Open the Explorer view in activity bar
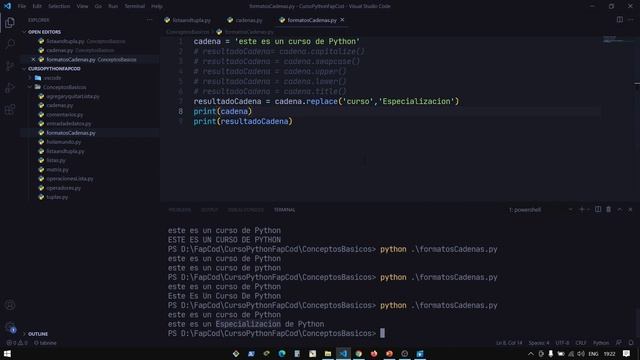The height and width of the screenshot is (360, 640). [10, 22]
